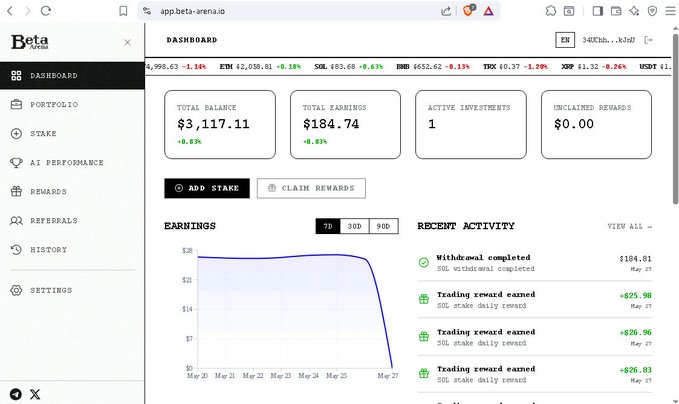Image resolution: width=679 pixels, height=404 pixels.
Task: Bookmark this page
Action: tap(123, 11)
